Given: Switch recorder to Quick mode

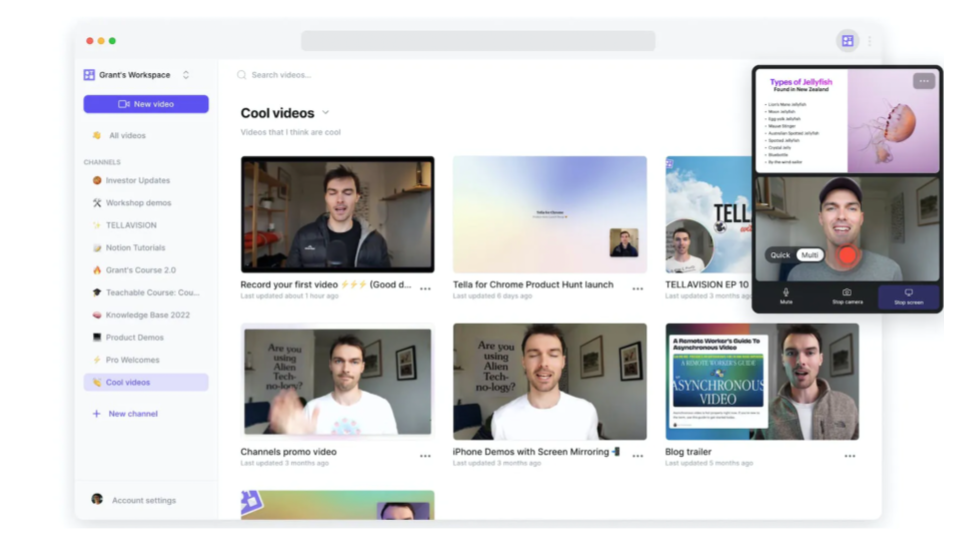Looking at the screenshot, I should pyautogui.click(x=780, y=255).
